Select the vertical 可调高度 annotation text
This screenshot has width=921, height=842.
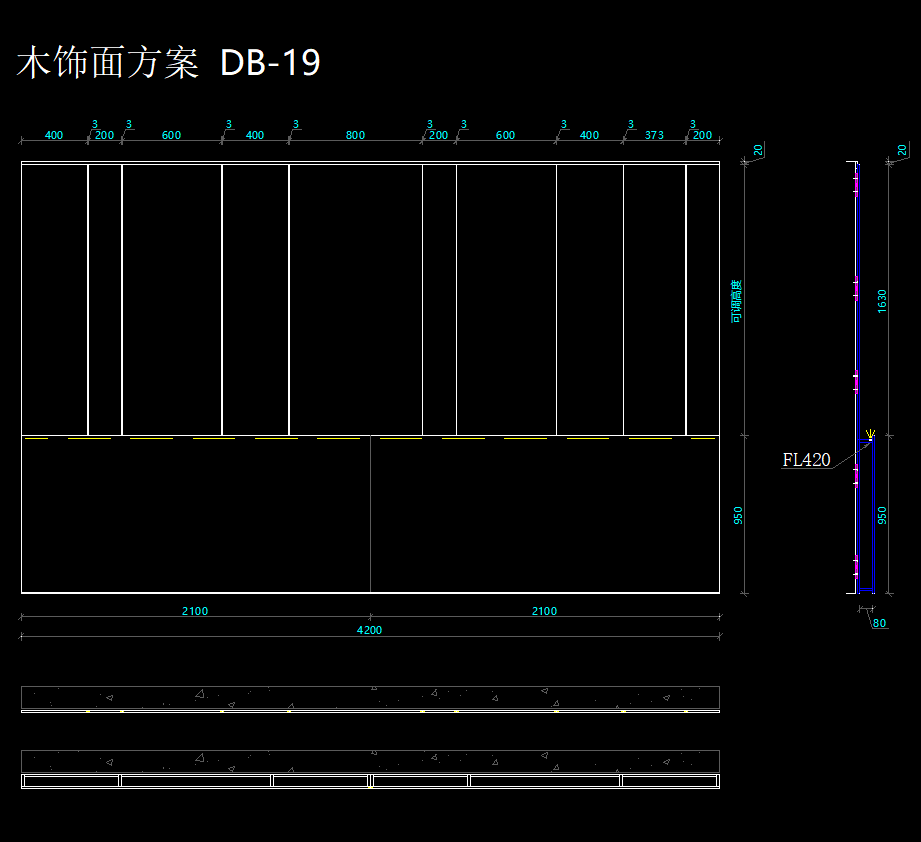[737, 301]
